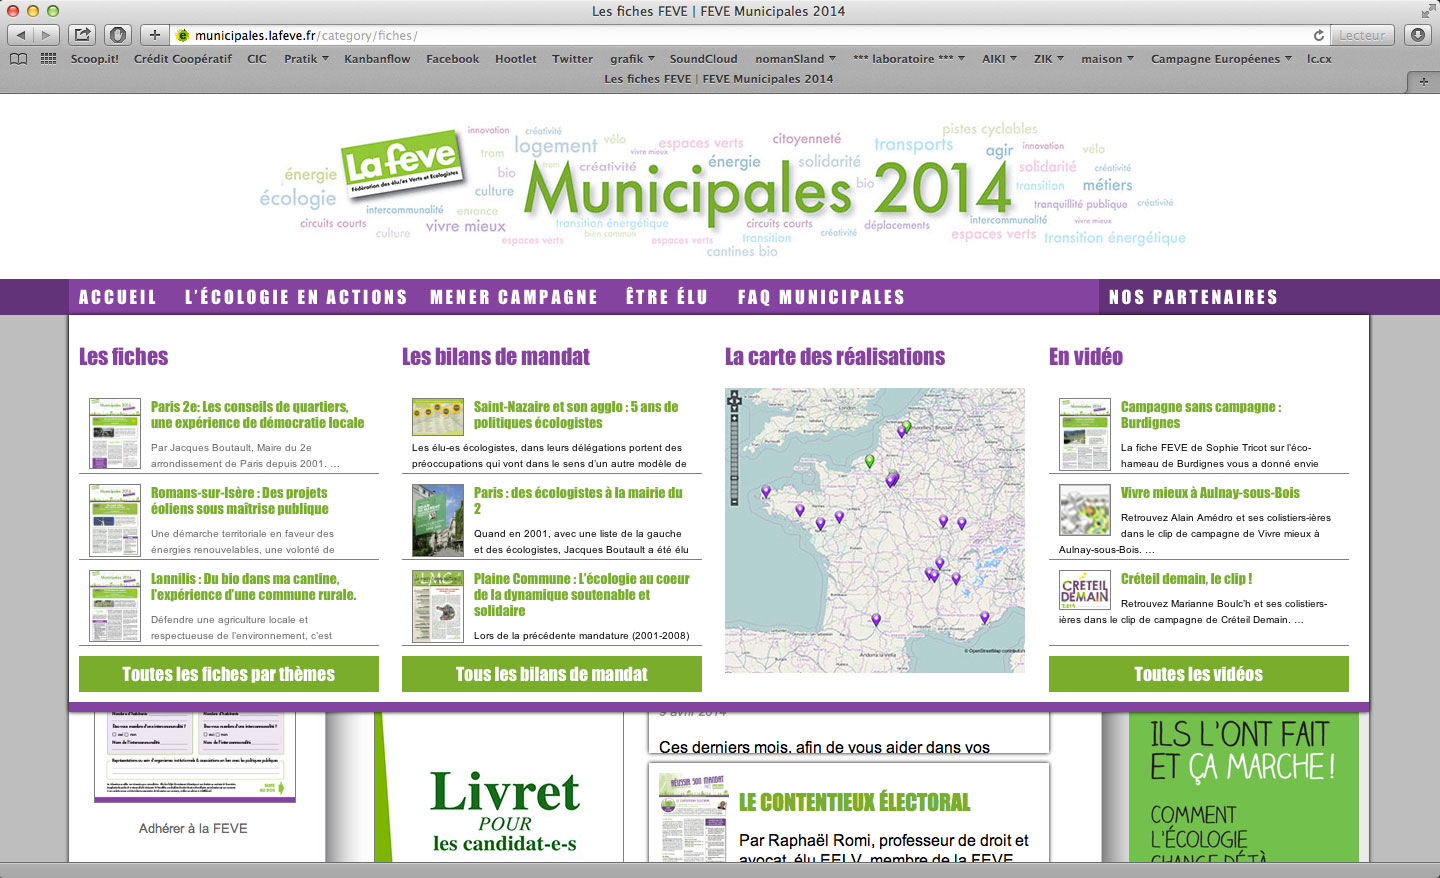This screenshot has width=1440, height=878.
Task: Open Vivre mieux à Aulnay-sous-Bois link
Action: 1210,493
